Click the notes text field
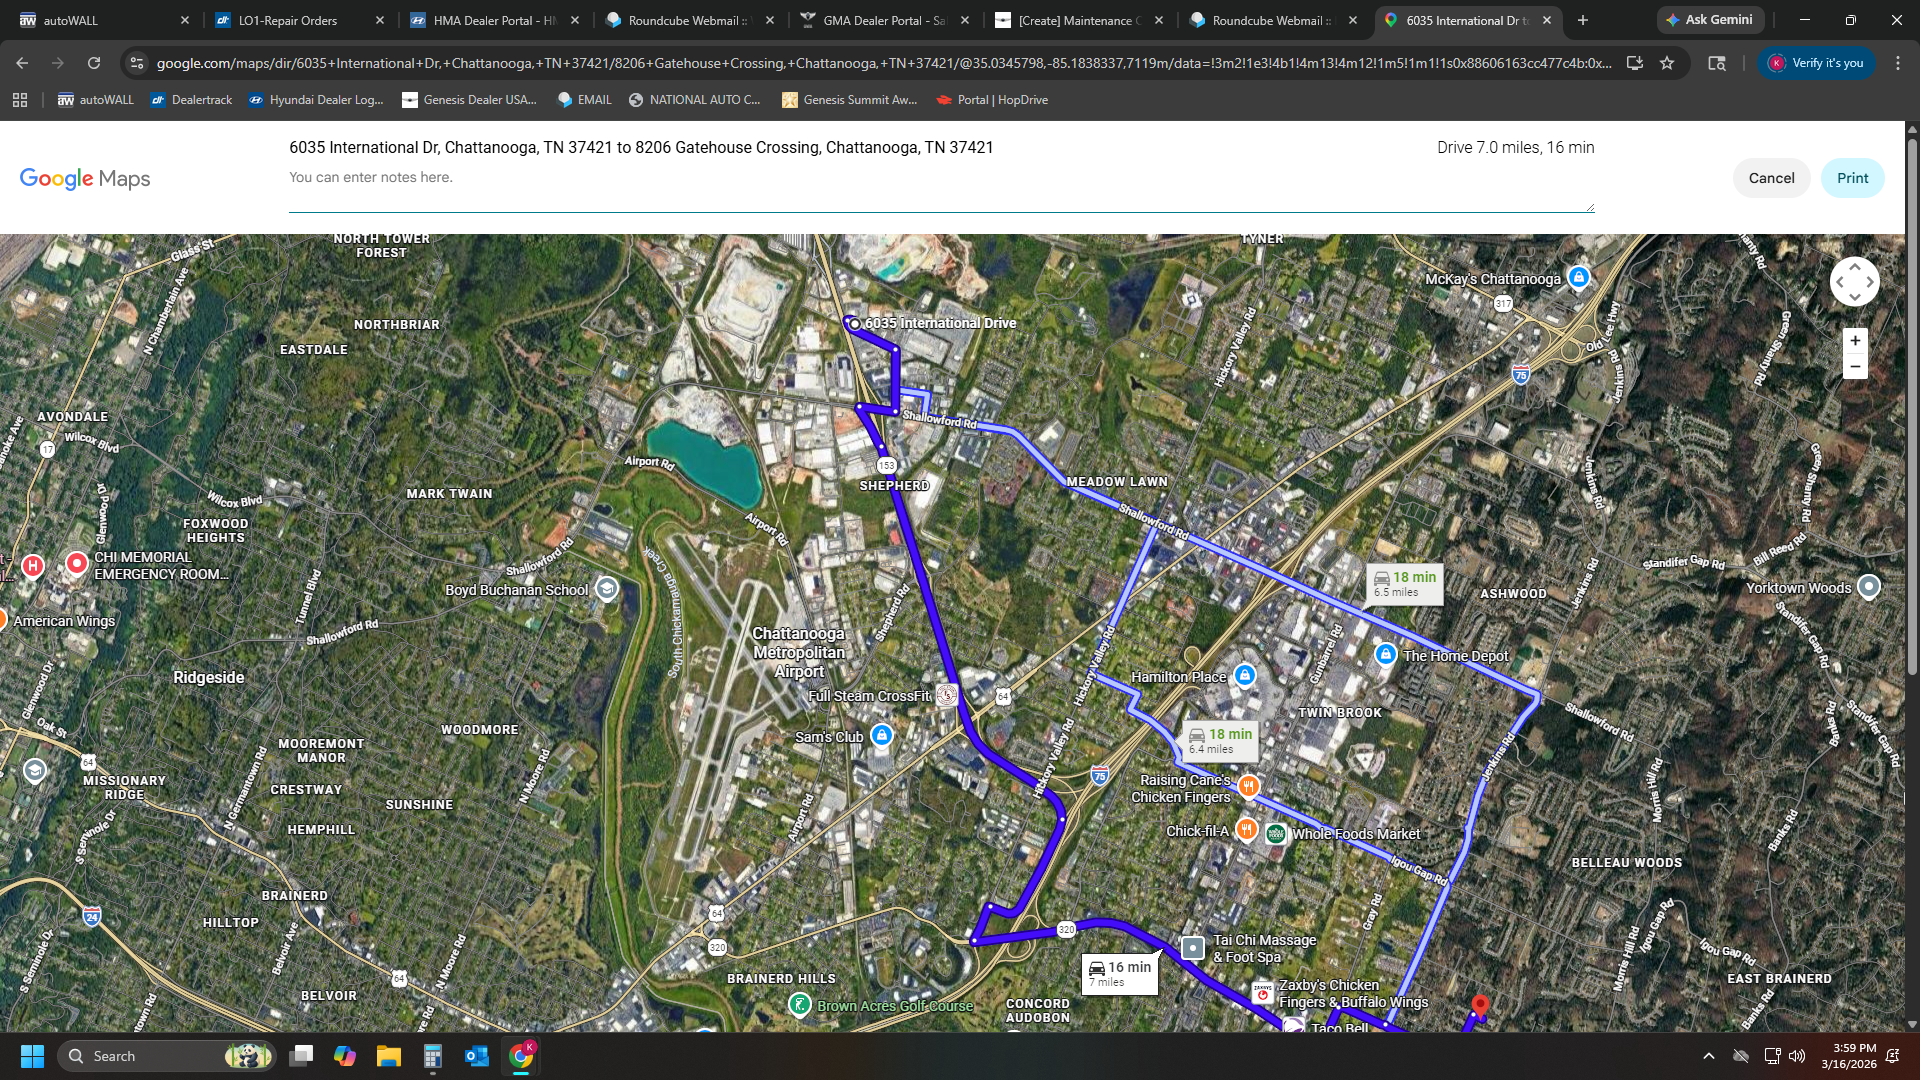 (x=940, y=178)
